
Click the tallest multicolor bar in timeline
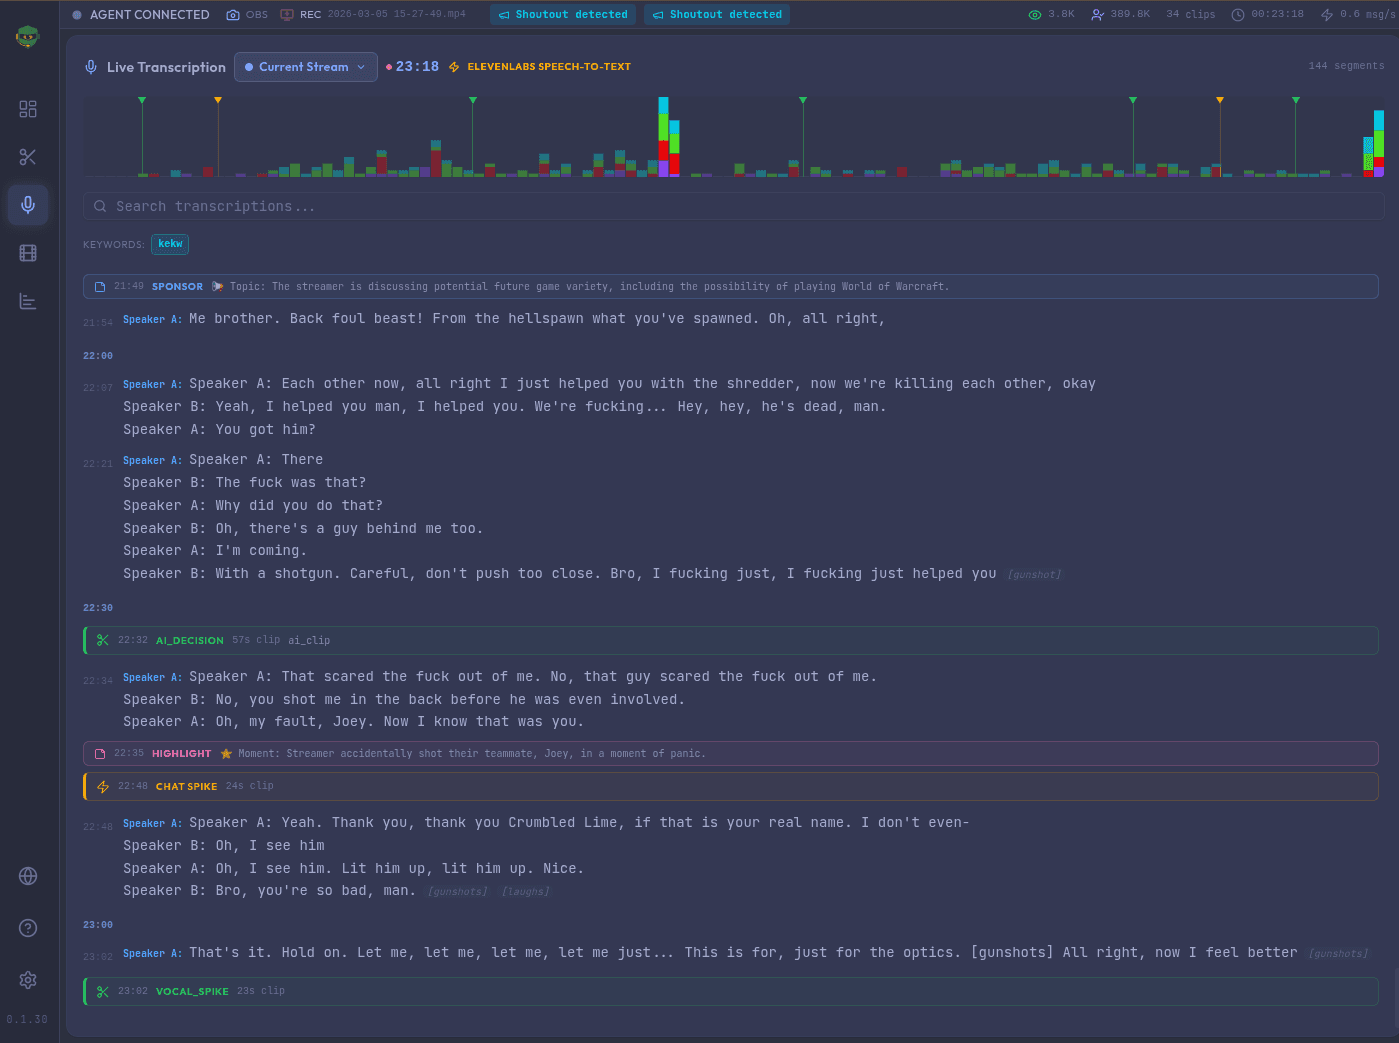pyautogui.click(x=663, y=137)
